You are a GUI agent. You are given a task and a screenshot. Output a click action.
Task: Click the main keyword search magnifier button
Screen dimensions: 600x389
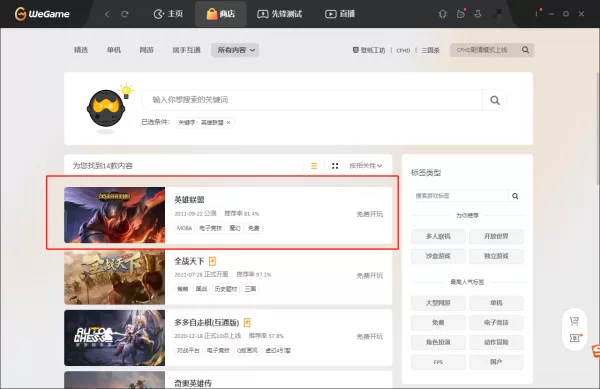coord(495,100)
